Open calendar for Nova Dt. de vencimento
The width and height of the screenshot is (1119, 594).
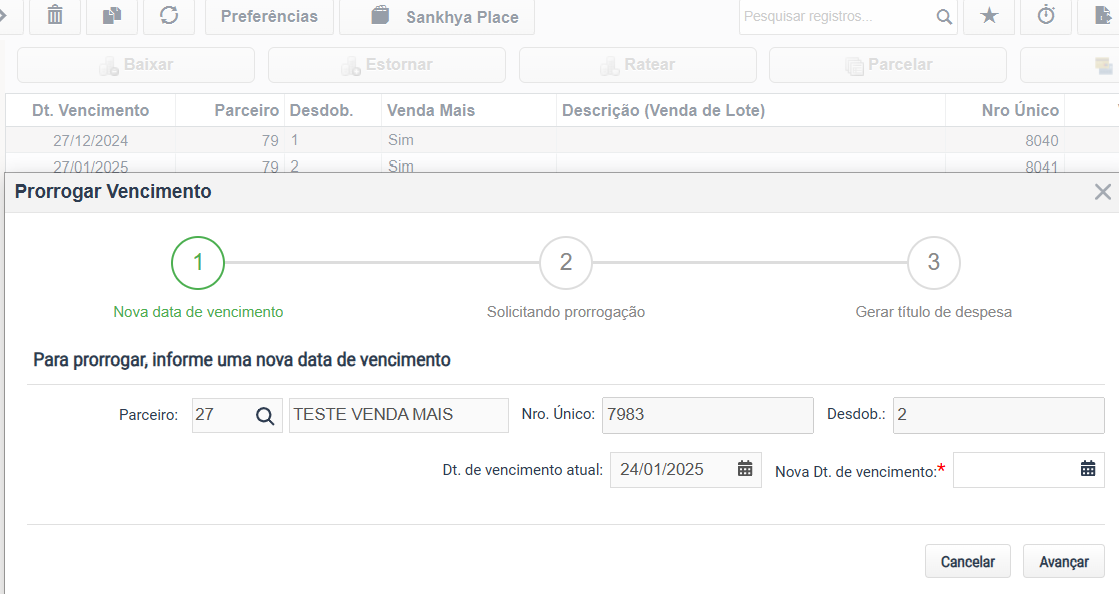click(1088, 468)
